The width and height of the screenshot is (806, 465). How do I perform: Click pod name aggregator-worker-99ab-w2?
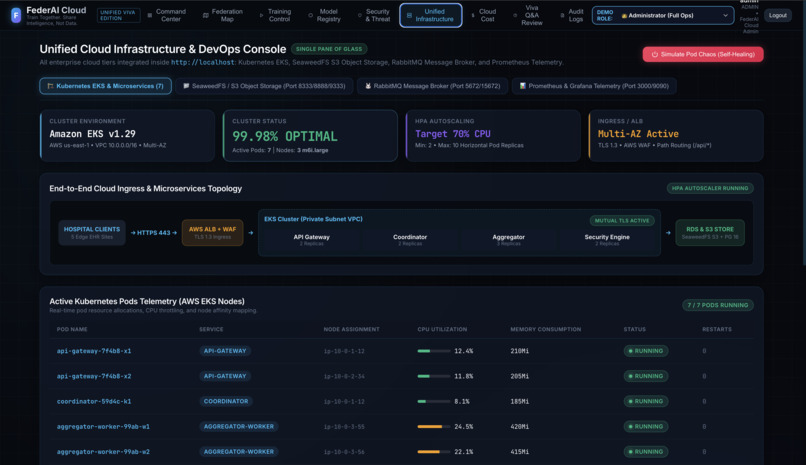click(103, 452)
